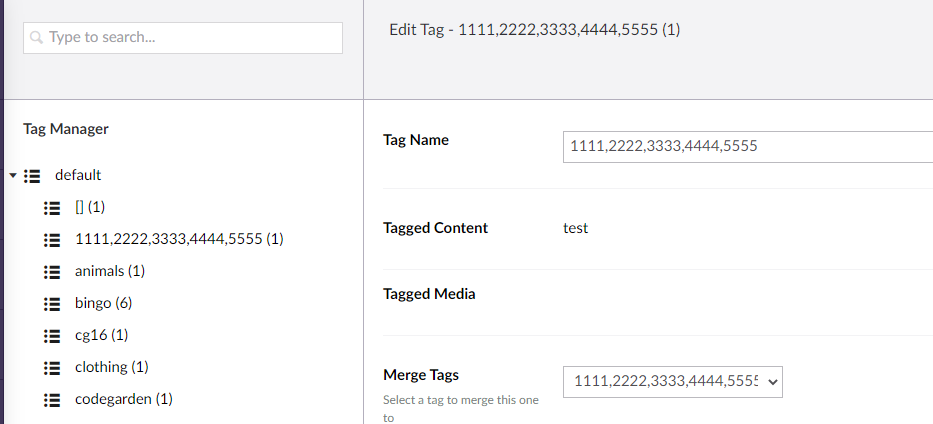Click the list icon next to clothing
933x424 pixels.
coord(52,367)
